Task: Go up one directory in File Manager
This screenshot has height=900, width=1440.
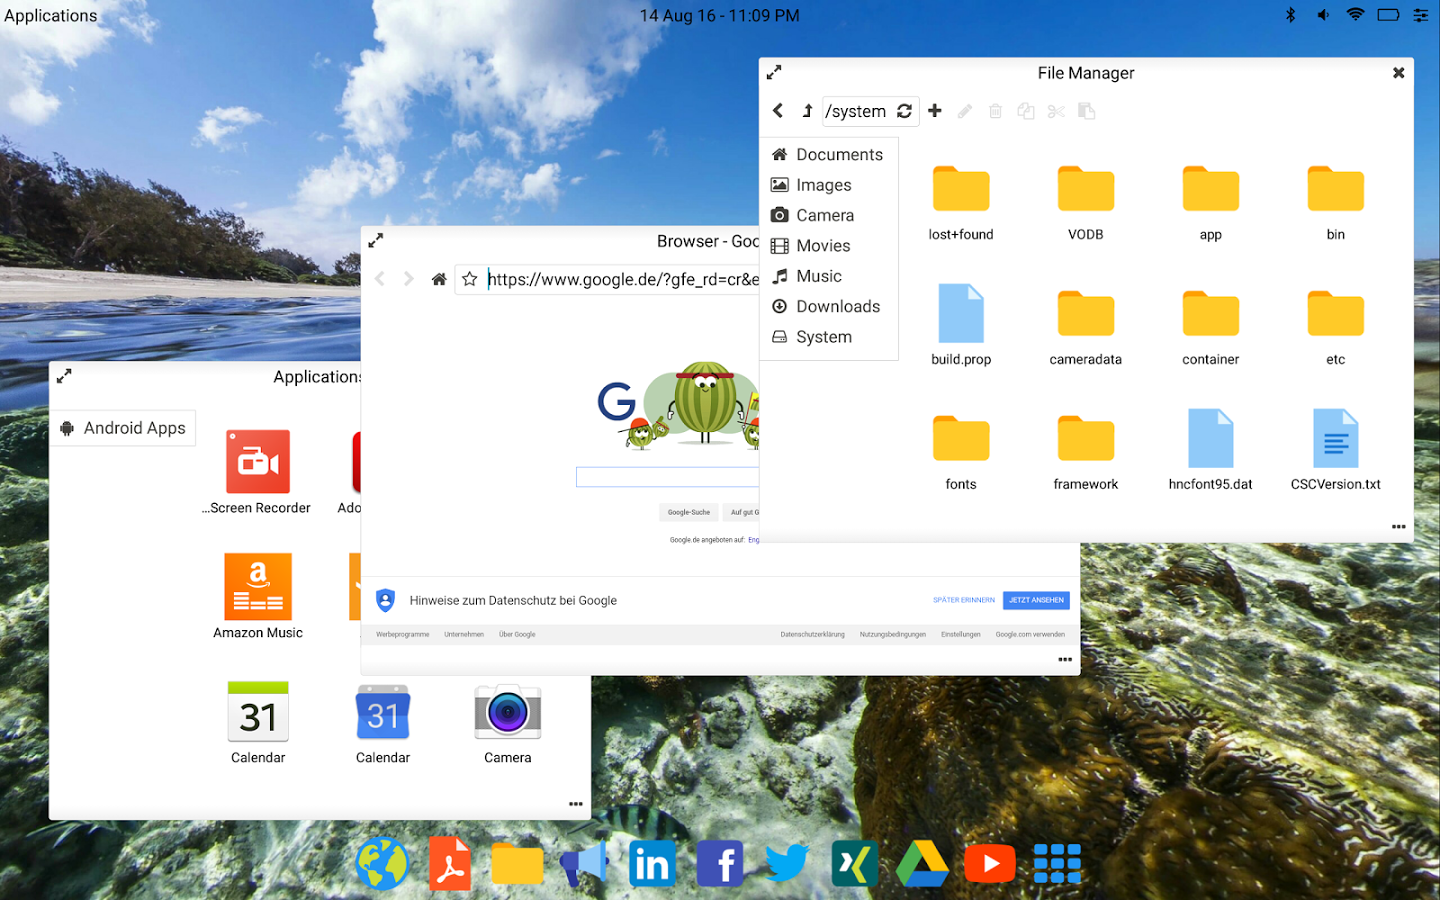Action: (807, 111)
